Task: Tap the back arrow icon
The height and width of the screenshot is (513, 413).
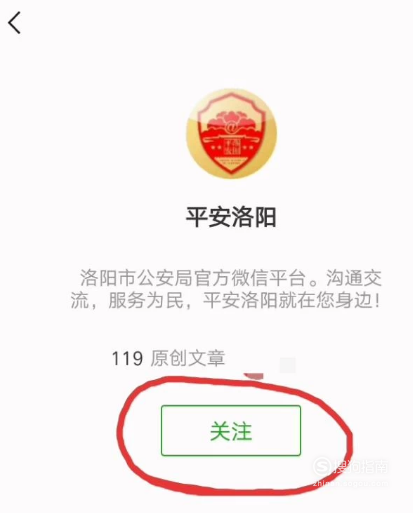Action: [x=14, y=23]
